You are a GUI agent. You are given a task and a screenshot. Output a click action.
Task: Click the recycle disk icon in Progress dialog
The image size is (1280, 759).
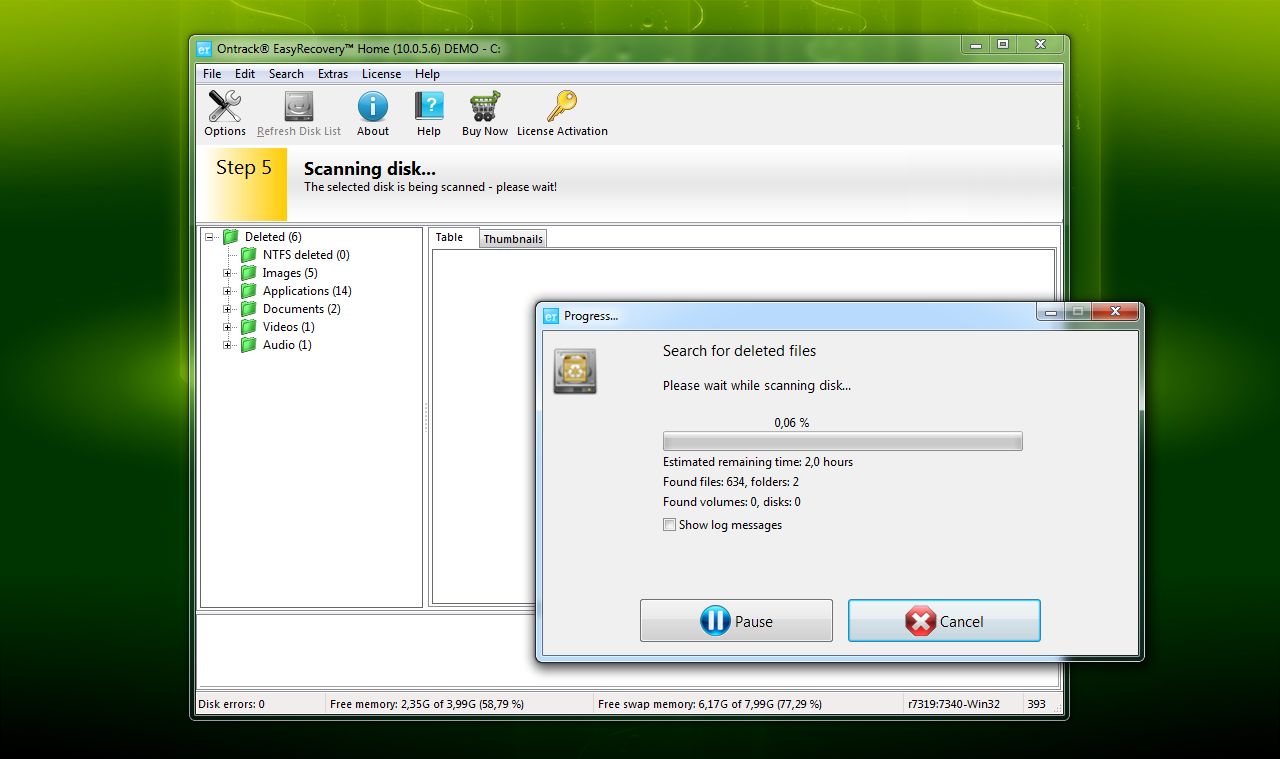click(x=575, y=371)
